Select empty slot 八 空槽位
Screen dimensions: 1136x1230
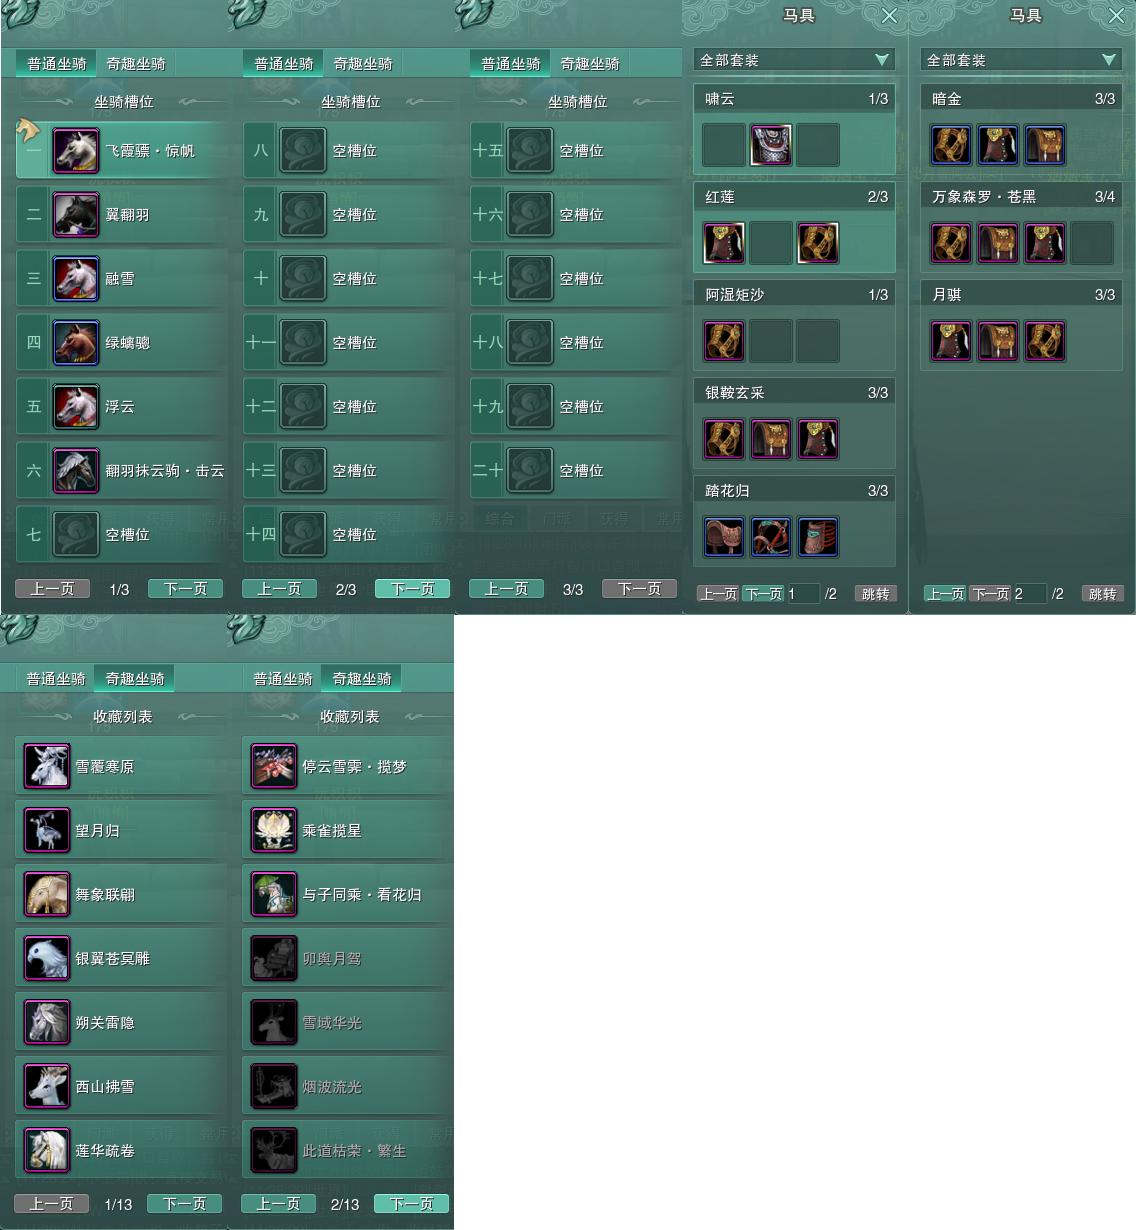click(348, 151)
